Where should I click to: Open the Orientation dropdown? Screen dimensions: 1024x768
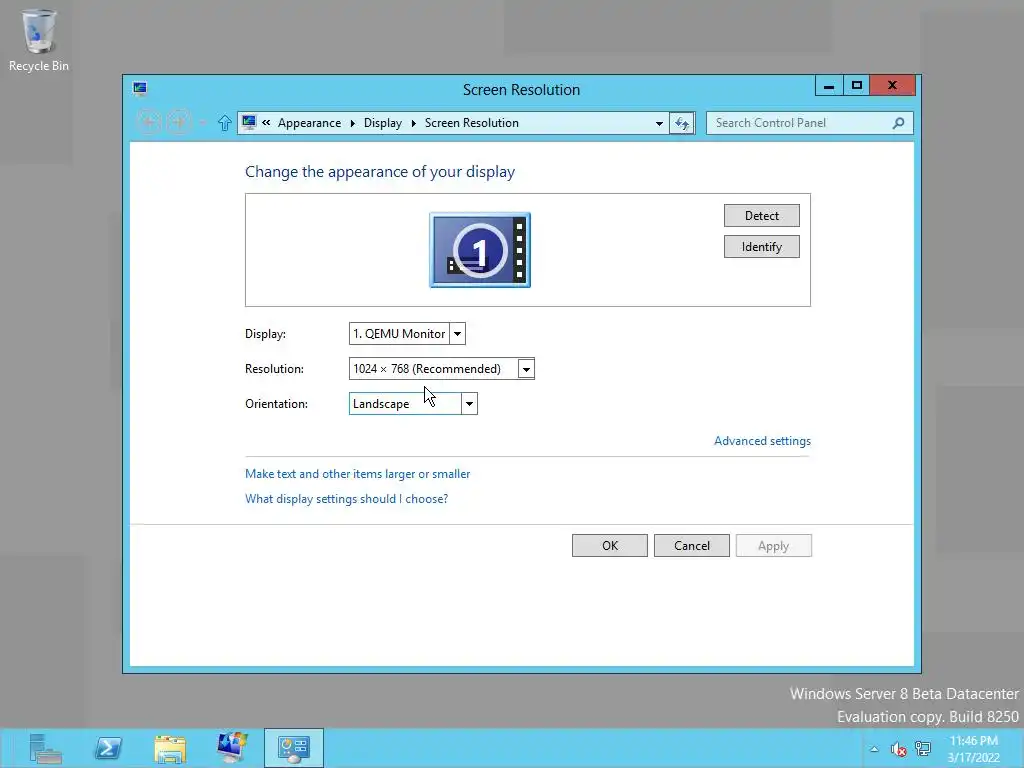click(x=469, y=404)
